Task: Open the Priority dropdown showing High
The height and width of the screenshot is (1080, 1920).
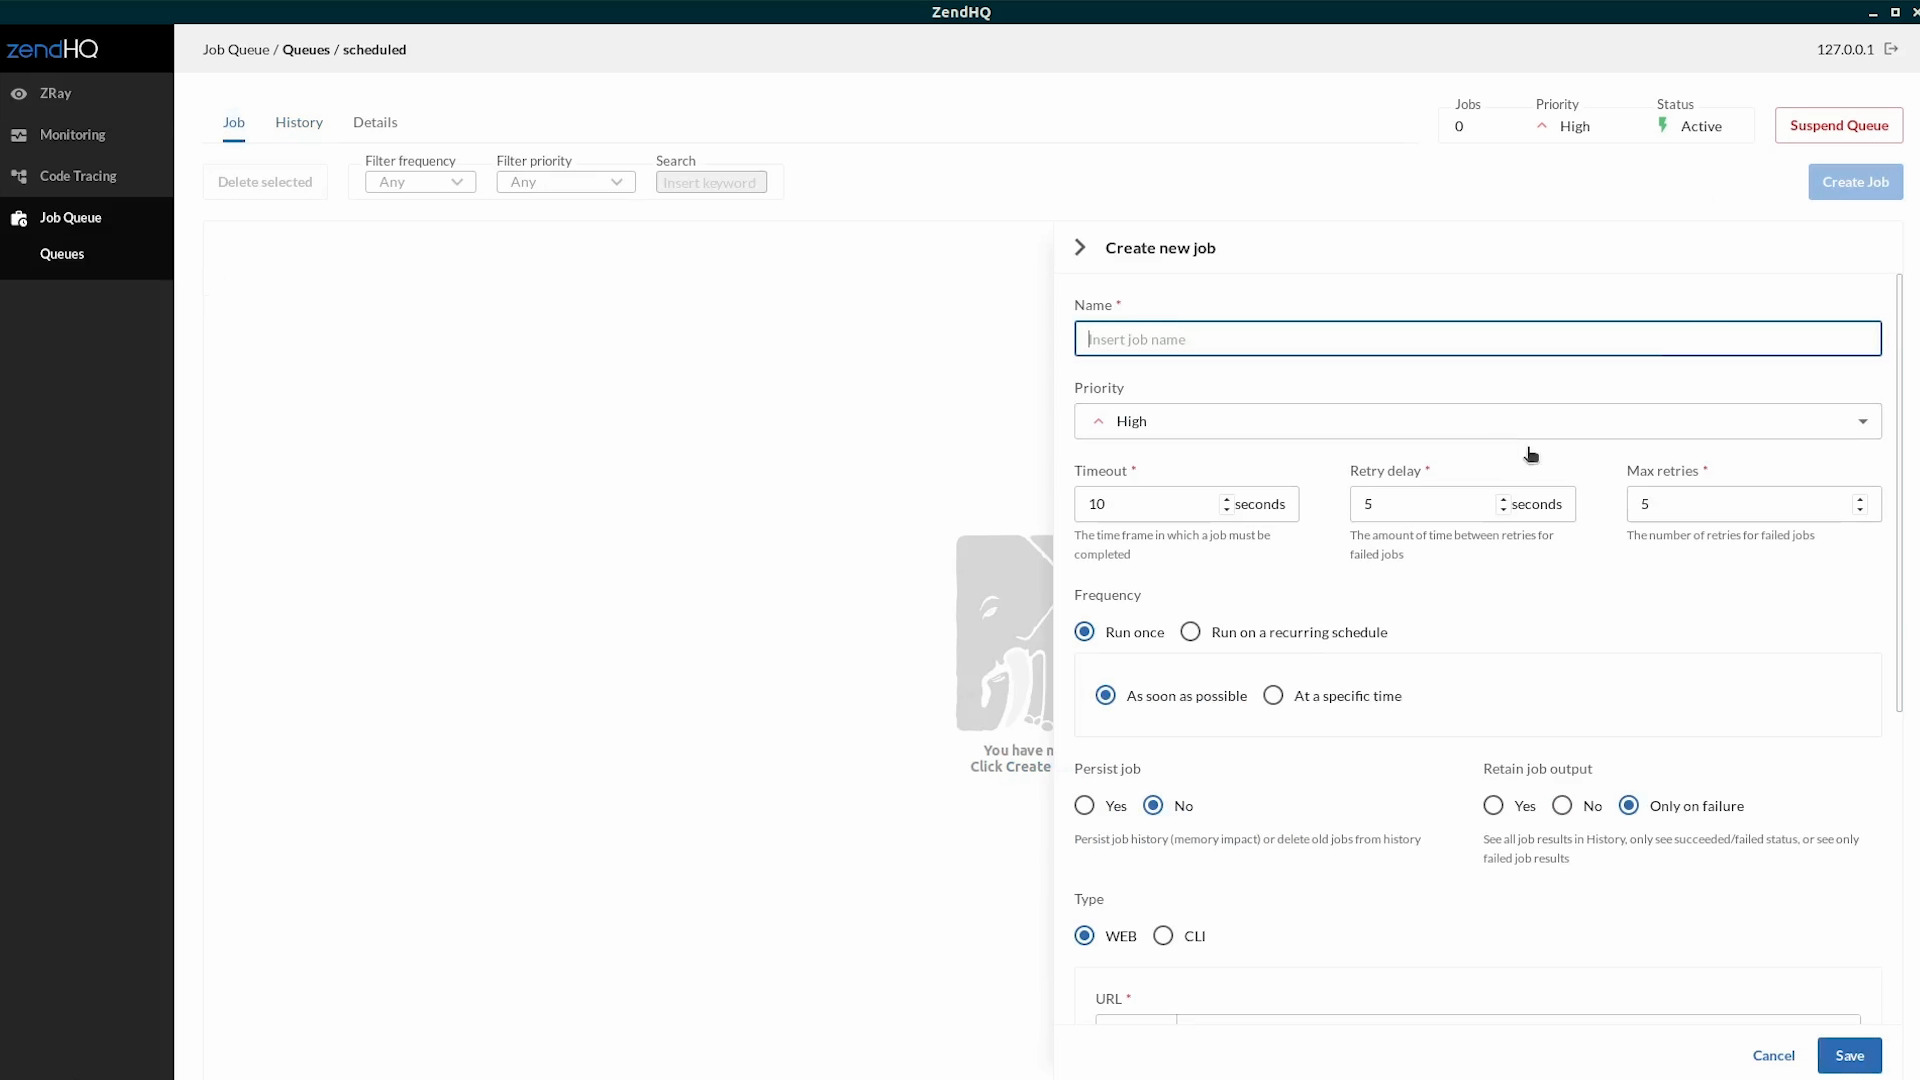Action: [1477, 421]
